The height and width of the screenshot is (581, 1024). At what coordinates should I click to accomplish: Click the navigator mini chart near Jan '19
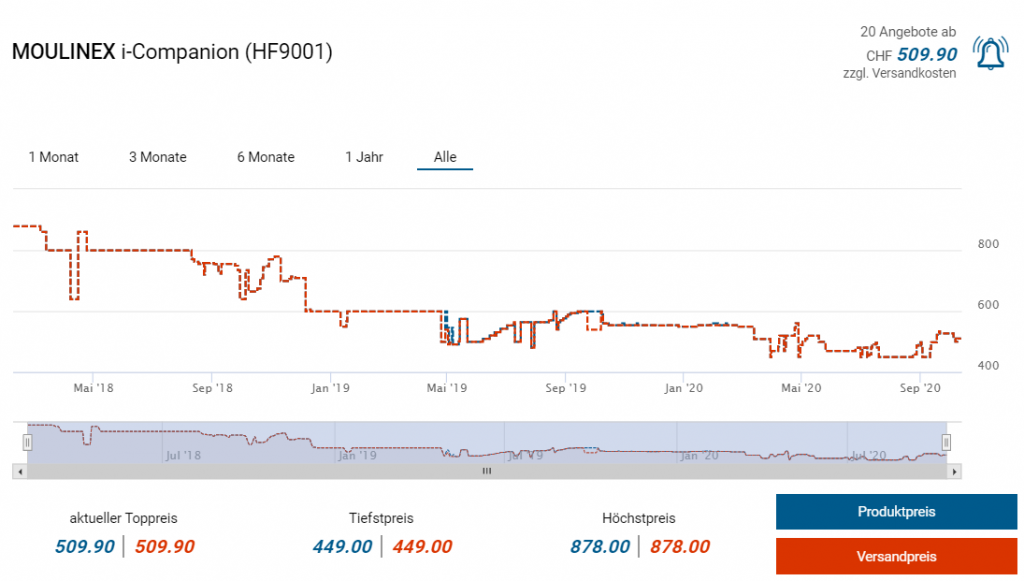coord(356,447)
